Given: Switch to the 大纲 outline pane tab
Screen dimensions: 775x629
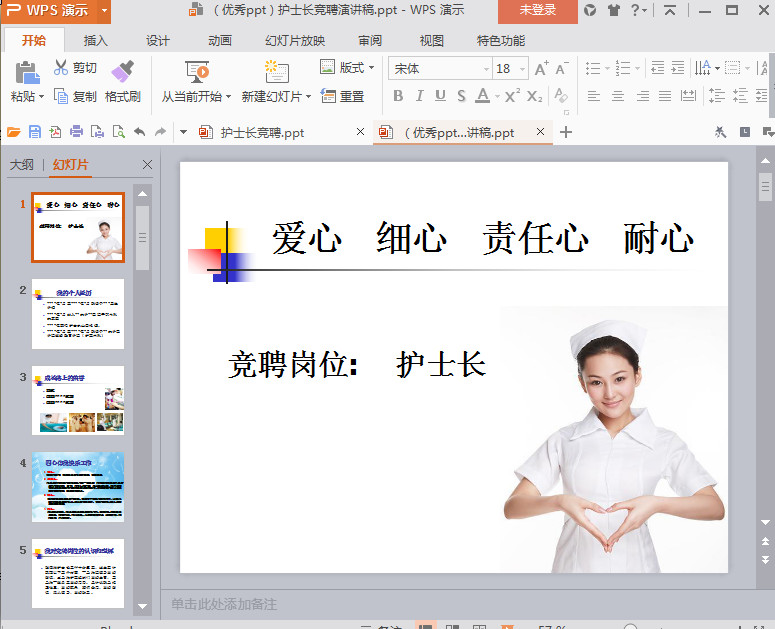Looking at the screenshot, I should click(x=22, y=165).
